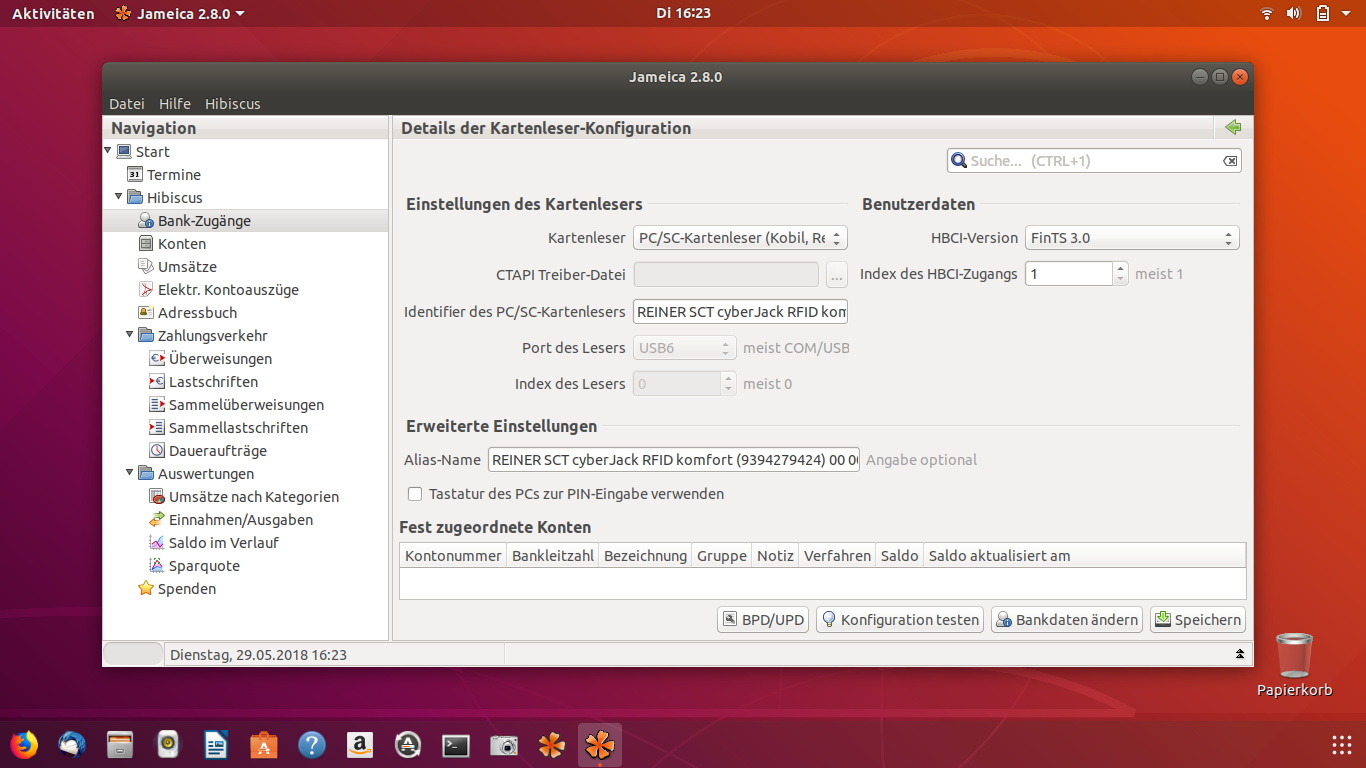Open Sammellastschriften icon

click(157, 428)
